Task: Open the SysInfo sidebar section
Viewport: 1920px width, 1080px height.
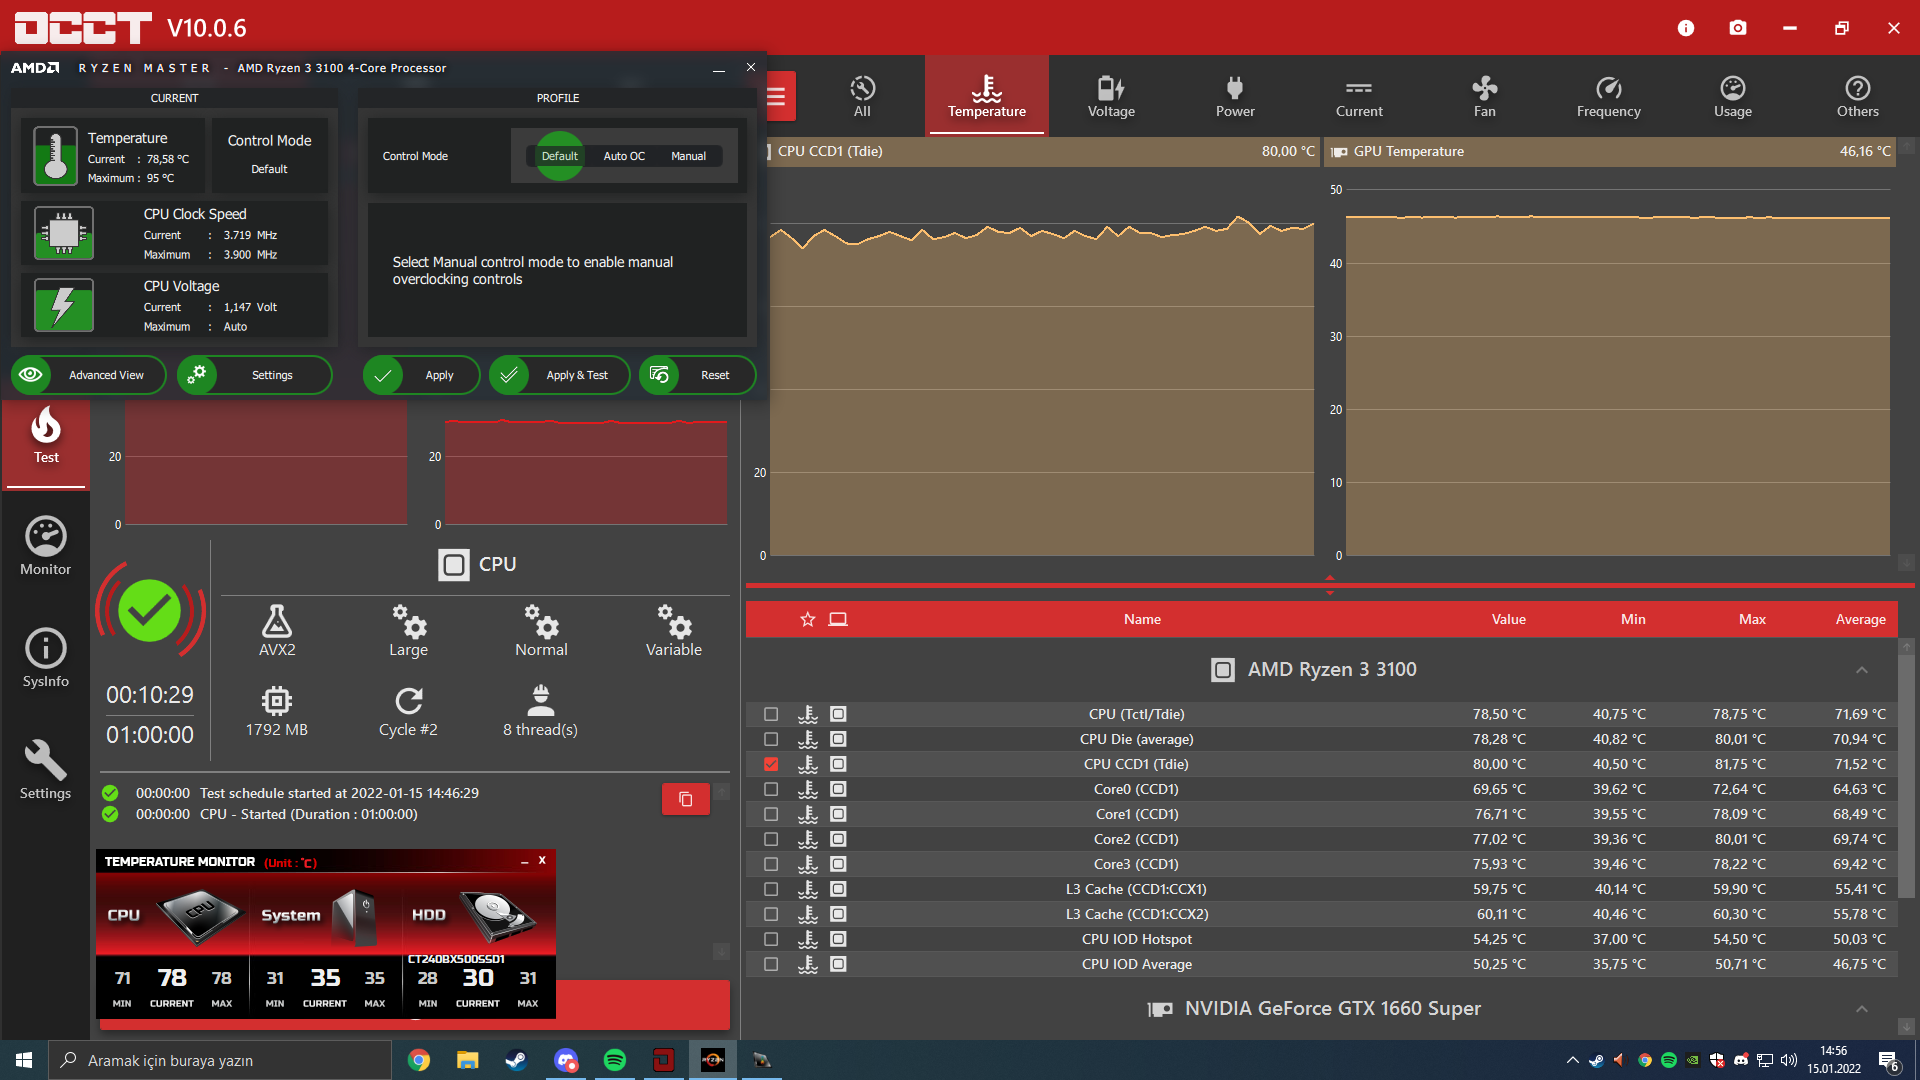Action: [46, 658]
